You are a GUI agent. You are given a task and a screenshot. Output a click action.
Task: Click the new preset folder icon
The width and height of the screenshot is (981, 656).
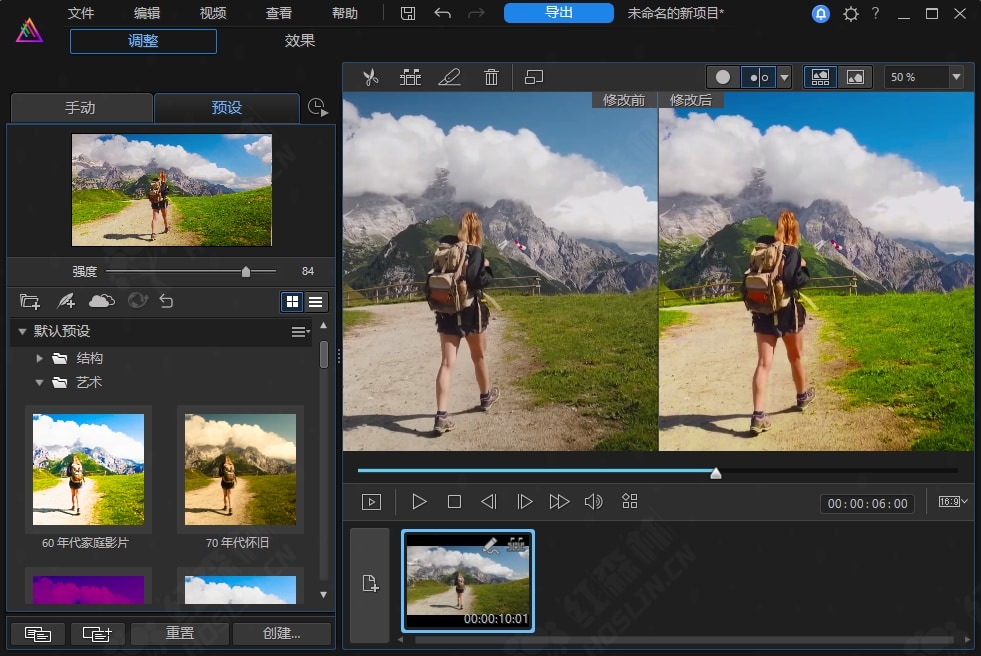30,301
